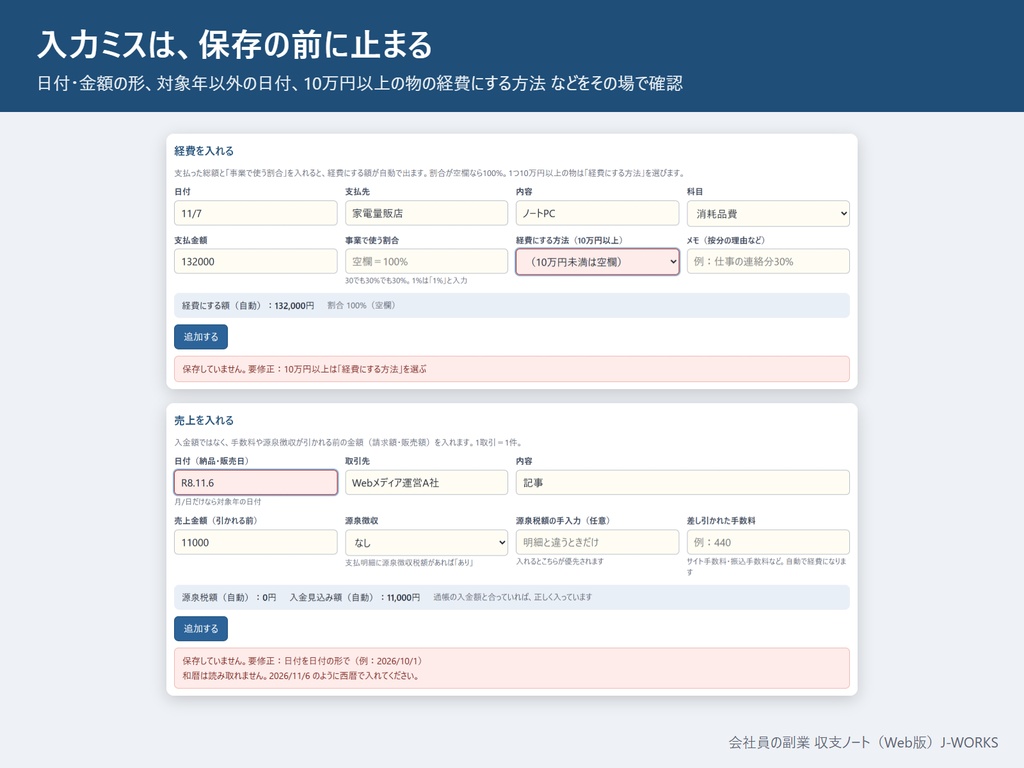Screen dimensions: 1024x768
Task: Click the footer text 会社員の副業 収支ノート
Action: (x=863, y=743)
